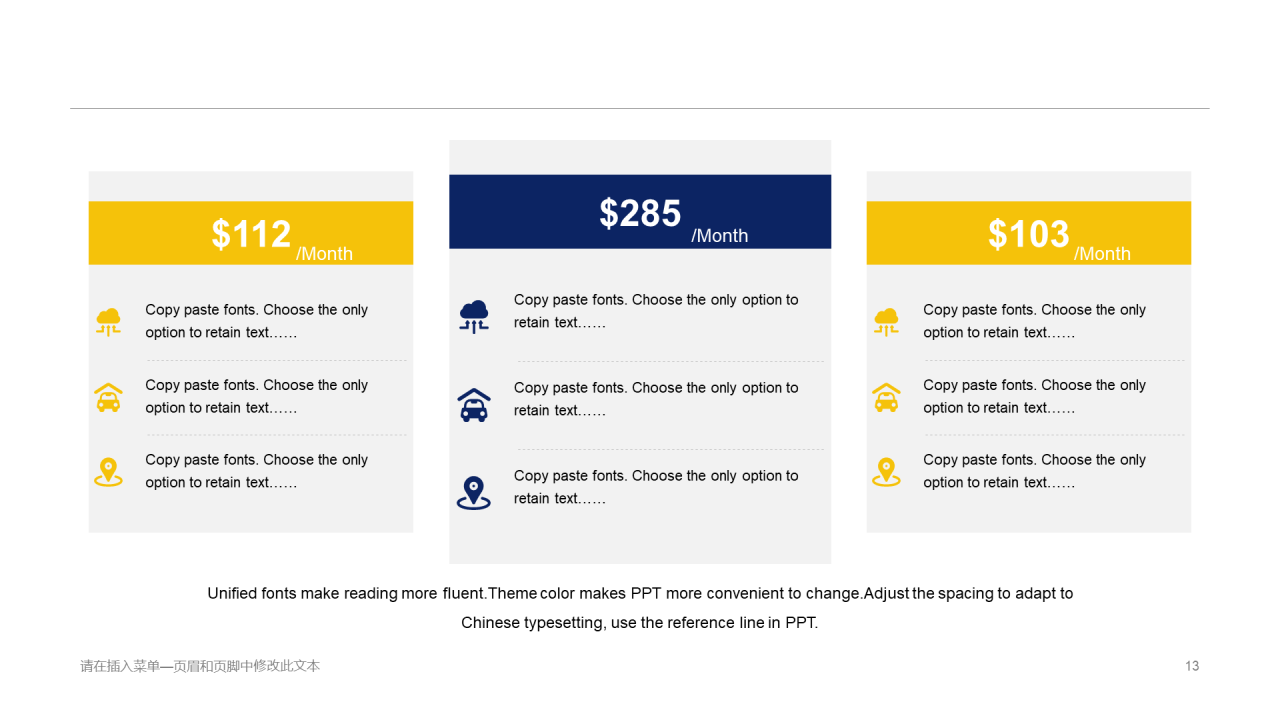1280x720 pixels.
Task: Click the /Month label under $285
Action: click(719, 236)
